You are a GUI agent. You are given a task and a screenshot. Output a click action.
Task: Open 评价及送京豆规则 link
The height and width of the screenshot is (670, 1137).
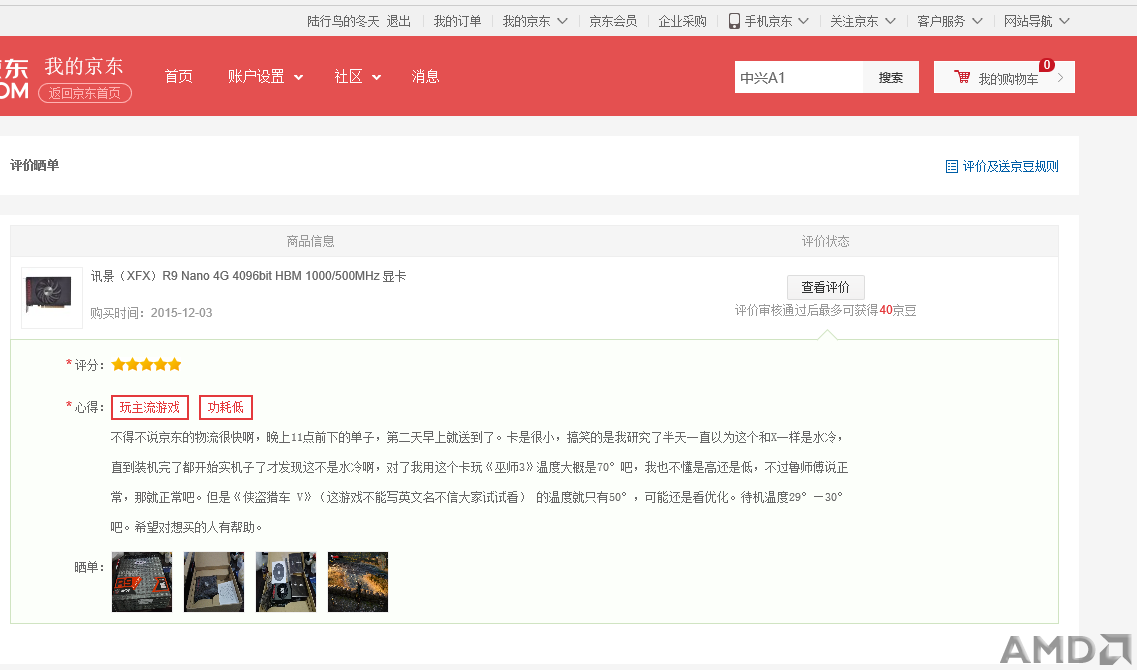[x=1010, y=167]
